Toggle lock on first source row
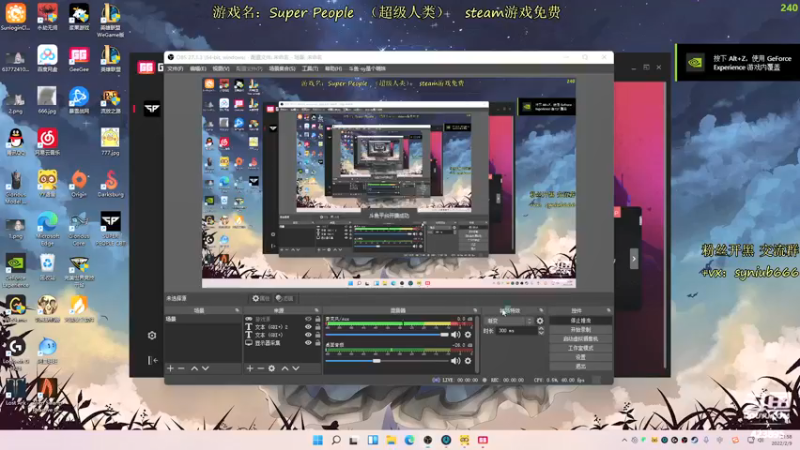This screenshot has width=800, height=450. pyautogui.click(x=318, y=319)
